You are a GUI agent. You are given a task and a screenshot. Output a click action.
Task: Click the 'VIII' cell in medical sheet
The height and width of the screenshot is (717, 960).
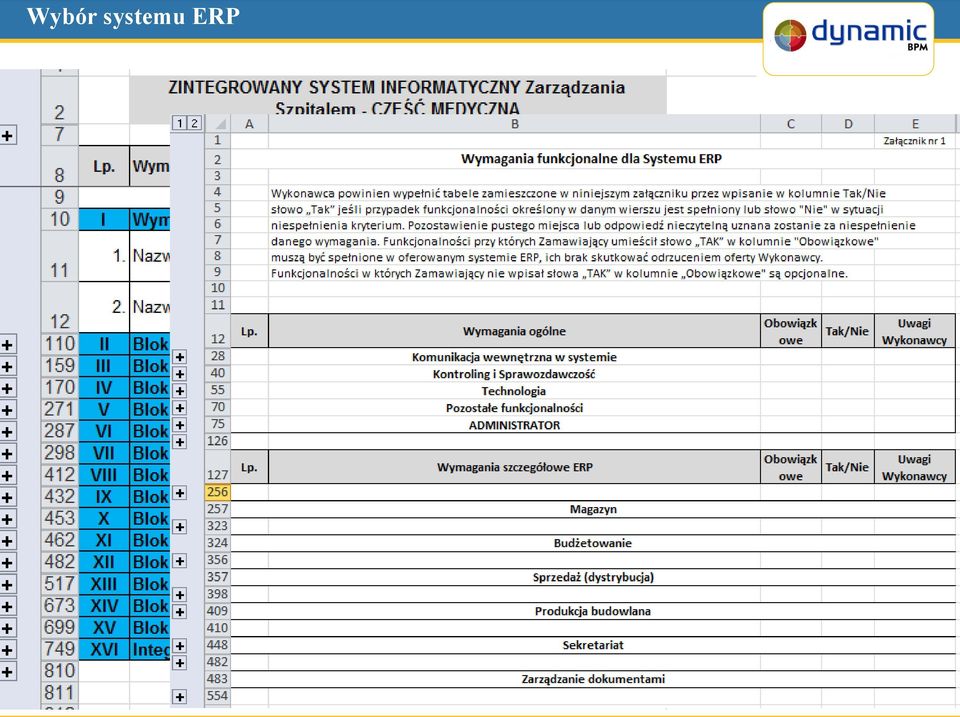(x=104, y=475)
